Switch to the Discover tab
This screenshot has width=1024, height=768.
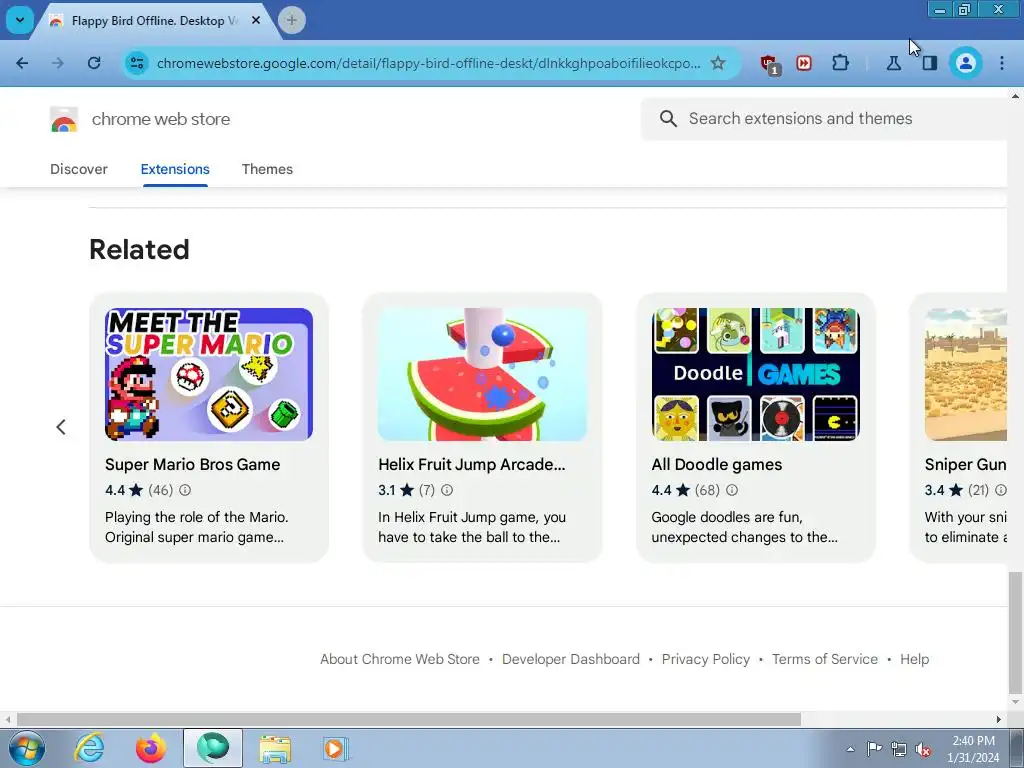tap(79, 169)
